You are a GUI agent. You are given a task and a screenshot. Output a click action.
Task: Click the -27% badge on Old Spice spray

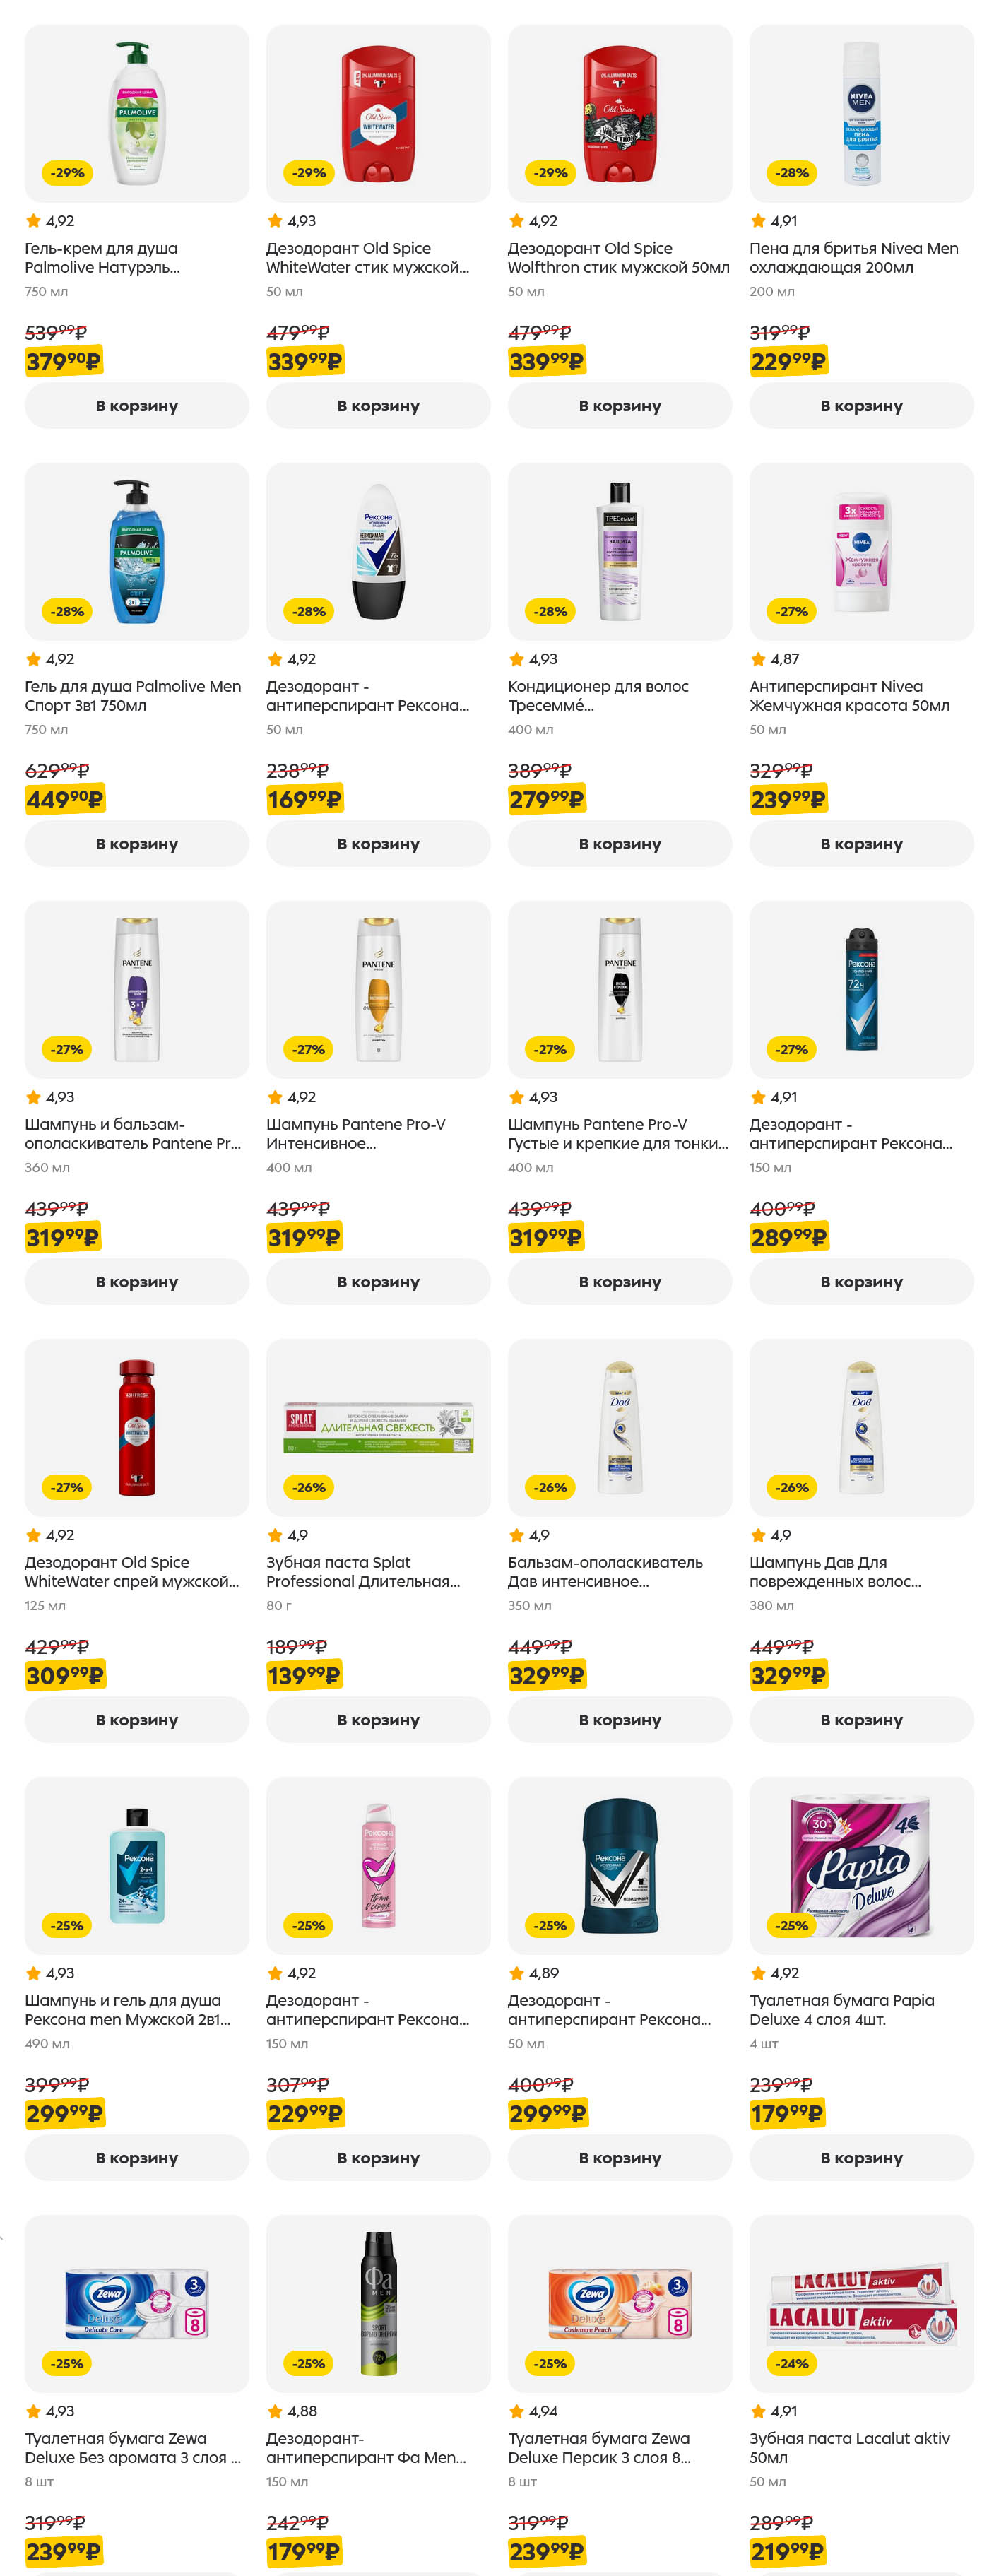[x=67, y=1487]
